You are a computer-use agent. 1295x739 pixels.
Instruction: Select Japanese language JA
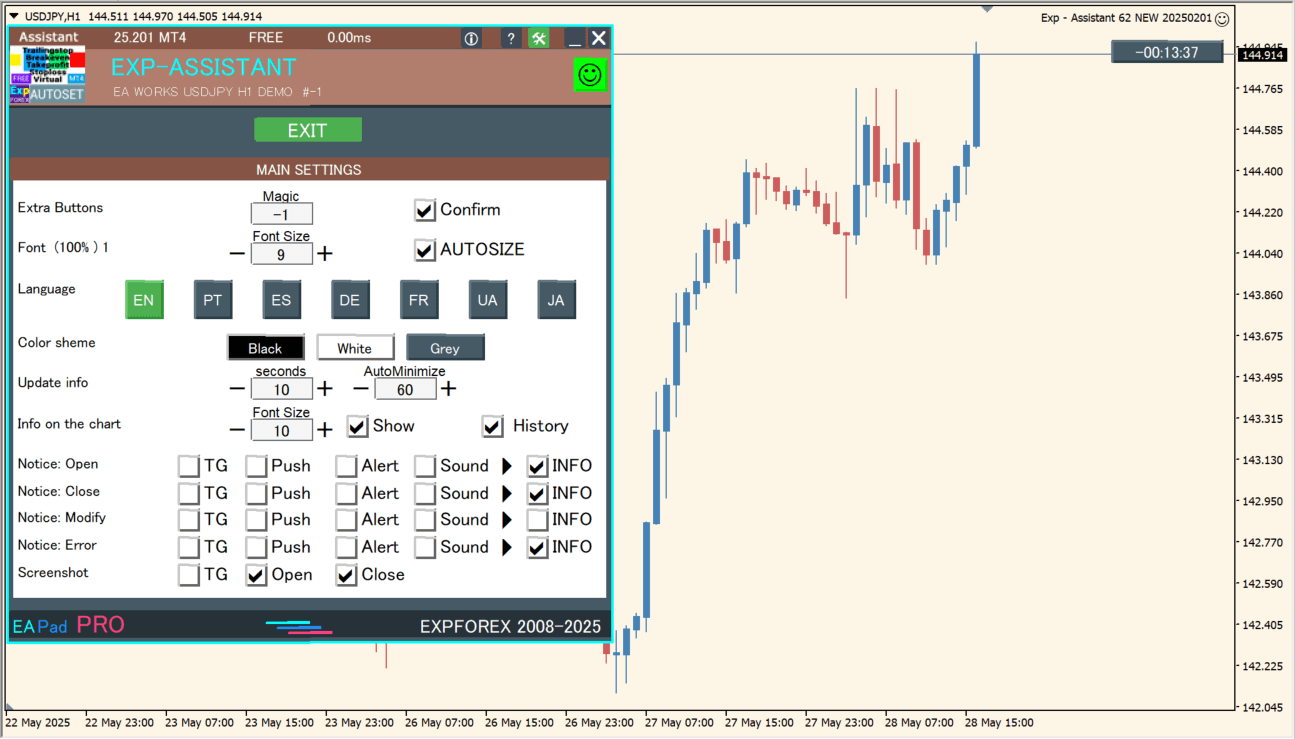557,300
